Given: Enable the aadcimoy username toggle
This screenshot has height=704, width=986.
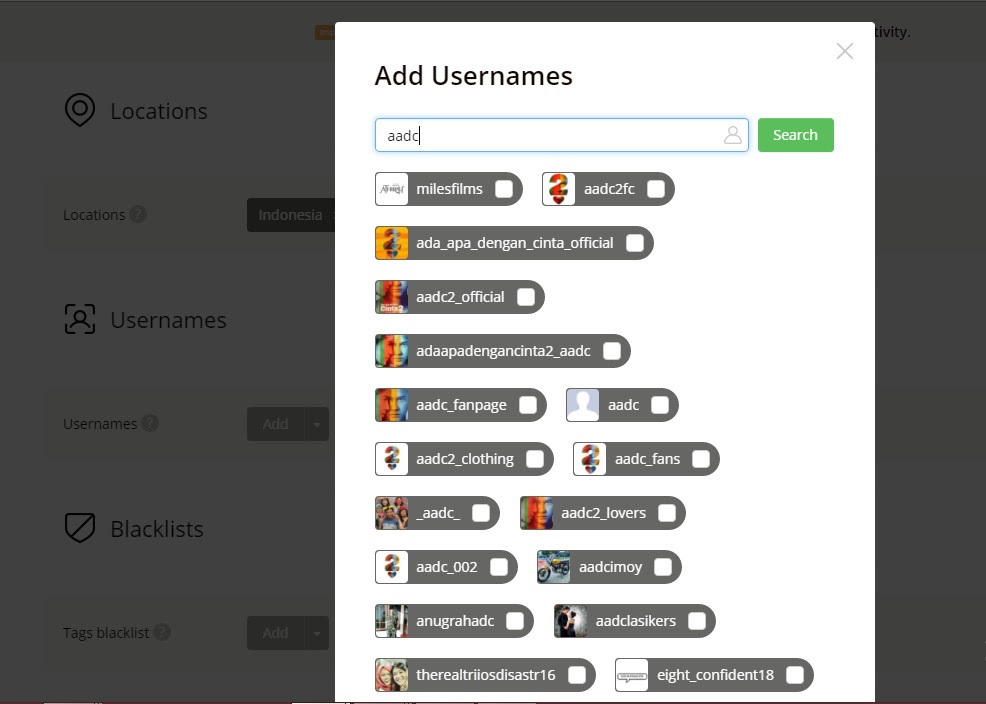Looking at the screenshot, I should [662, 566].
